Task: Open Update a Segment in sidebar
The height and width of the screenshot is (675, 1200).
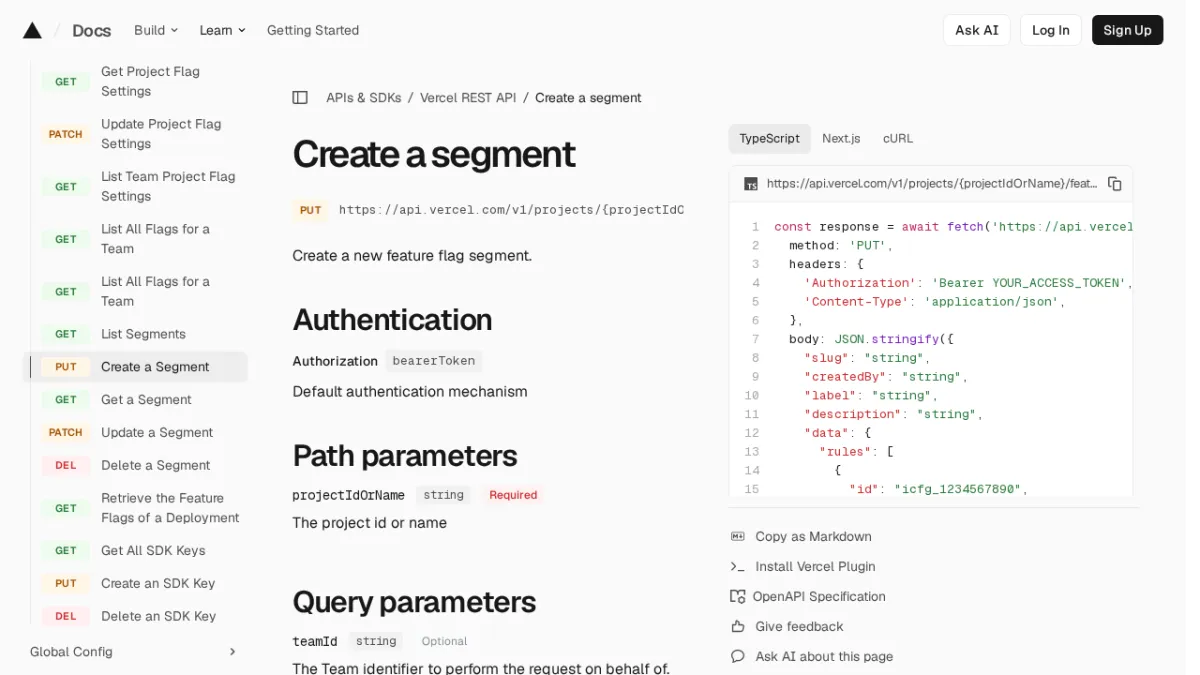Action: [x=135, y=433]
